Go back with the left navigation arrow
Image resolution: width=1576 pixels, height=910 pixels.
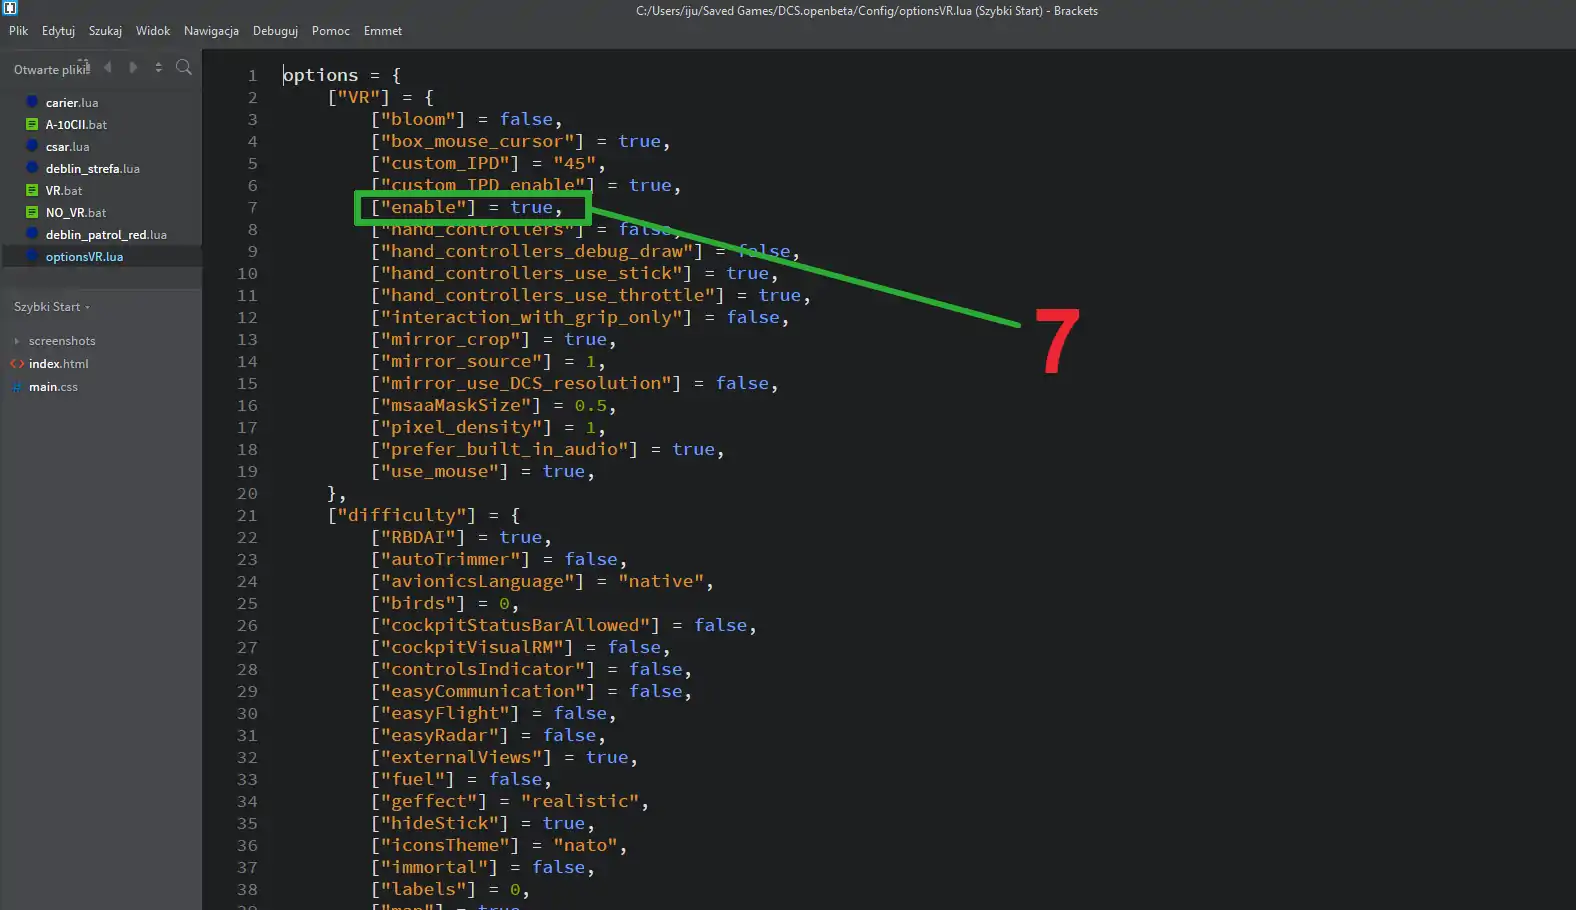pos(108,67)
